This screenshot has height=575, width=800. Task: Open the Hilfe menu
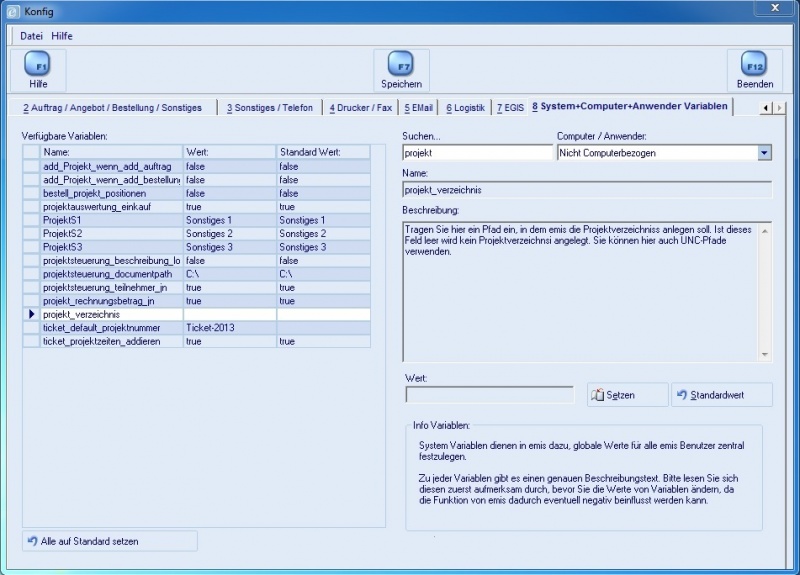coord(62,36)
